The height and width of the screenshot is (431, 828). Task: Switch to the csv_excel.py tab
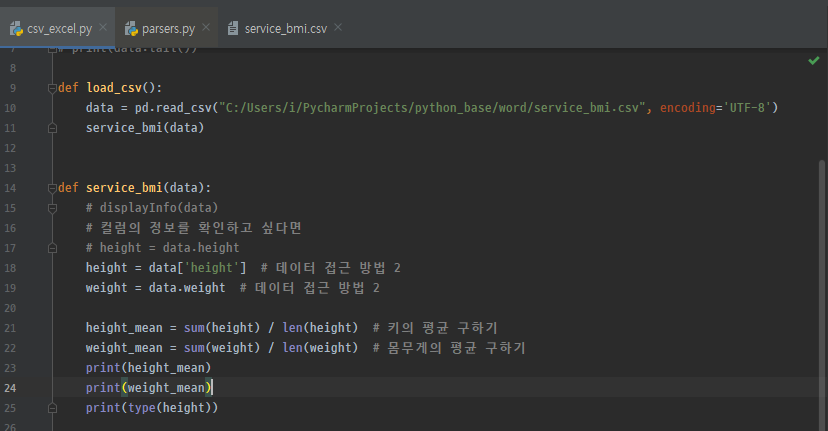pos(59,29)
